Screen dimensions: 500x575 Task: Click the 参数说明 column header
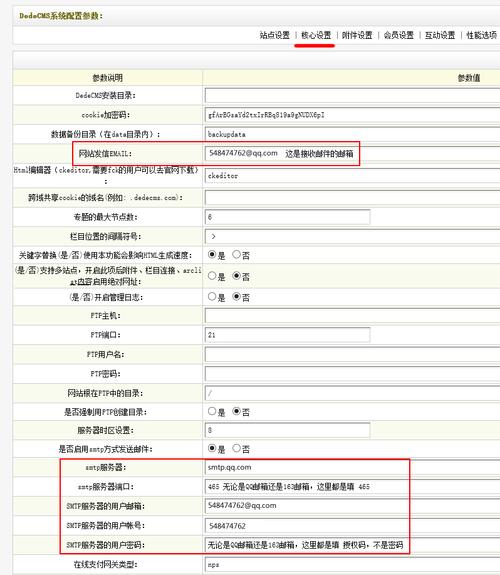(107, 78)
